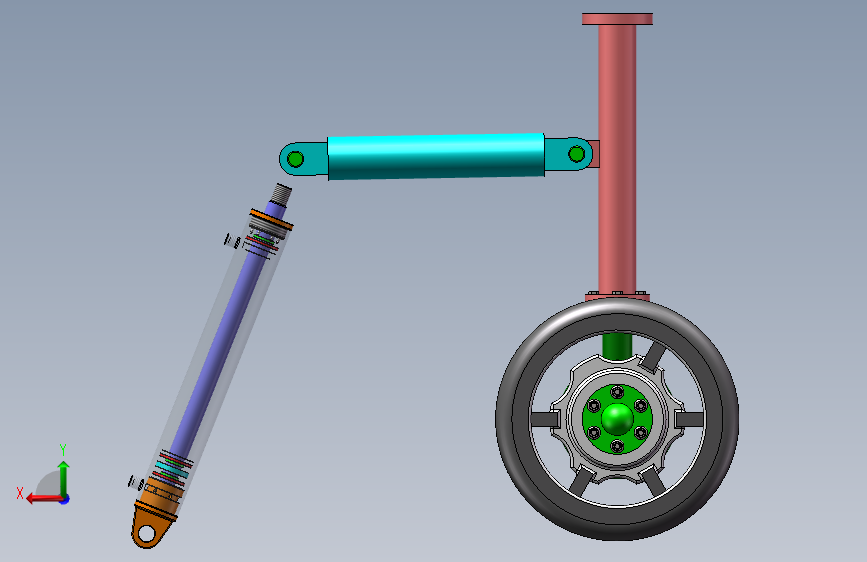Screen dimensions: 867x562
Task: Select the topmost bolt on green hub flange
Action: pos(617,392)
